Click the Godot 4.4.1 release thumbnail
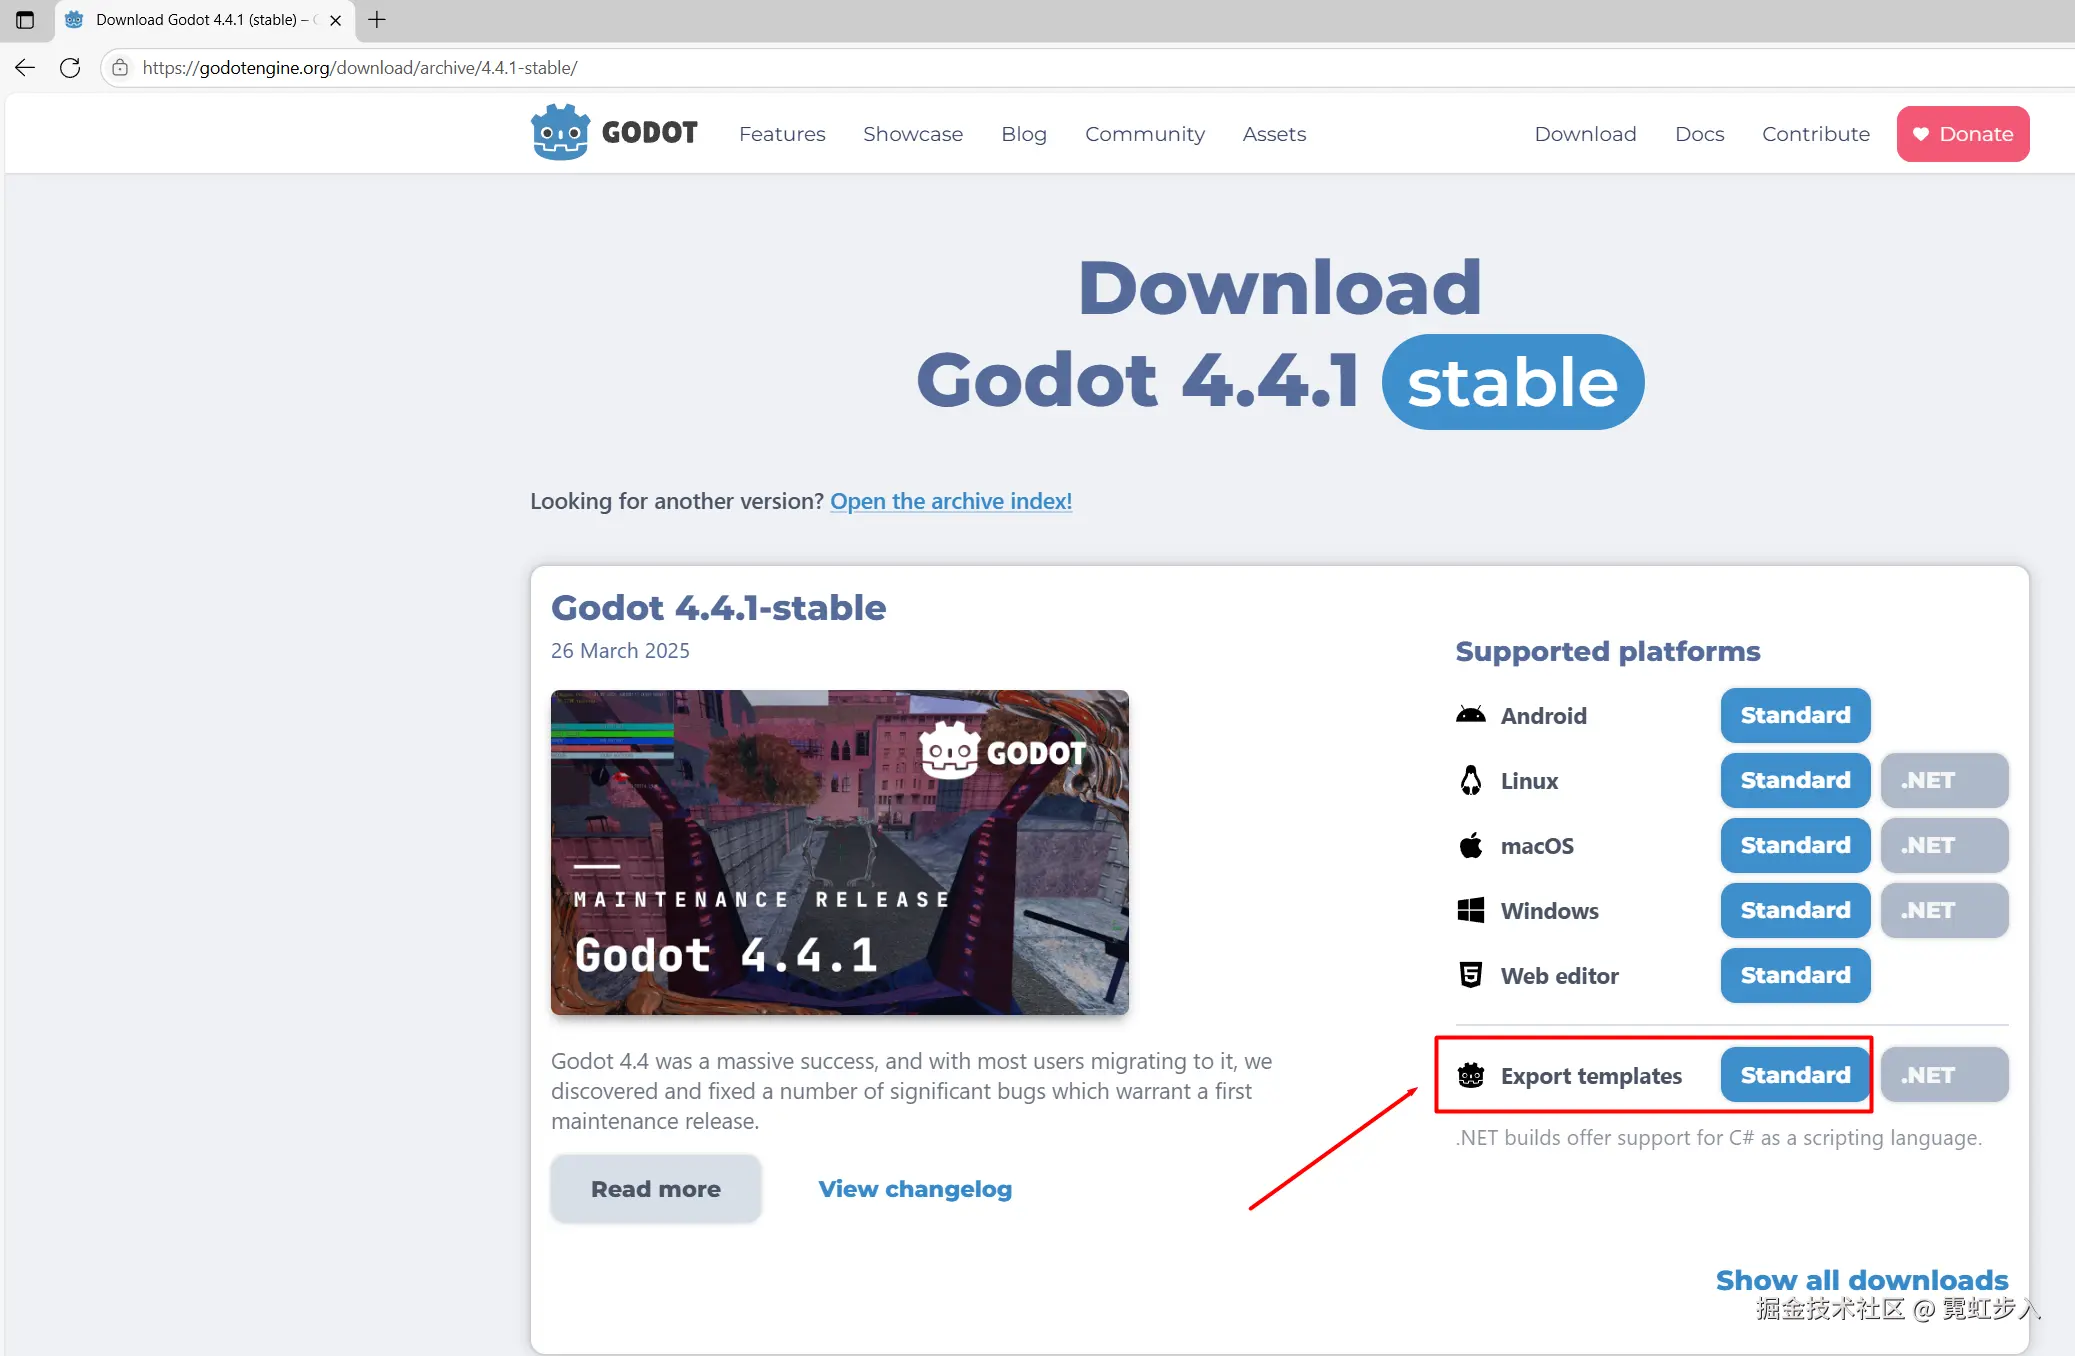The width and height of the screenshot is (2075, 1356). 839,852
